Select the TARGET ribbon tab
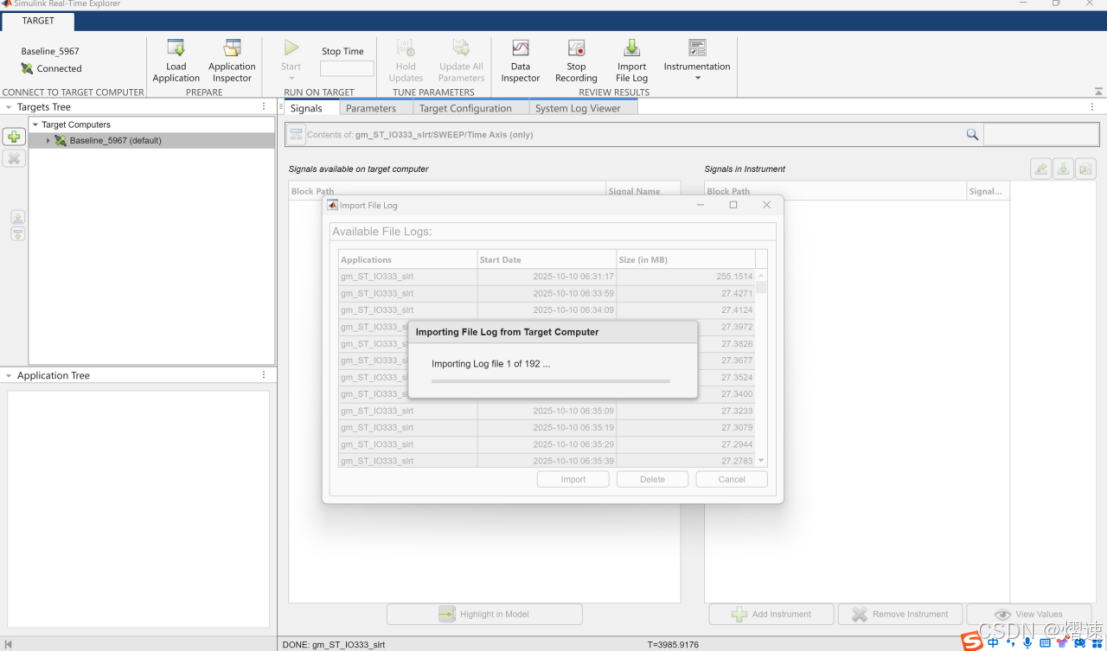This screenshot has height=651, width=1108. coord(38,20)
